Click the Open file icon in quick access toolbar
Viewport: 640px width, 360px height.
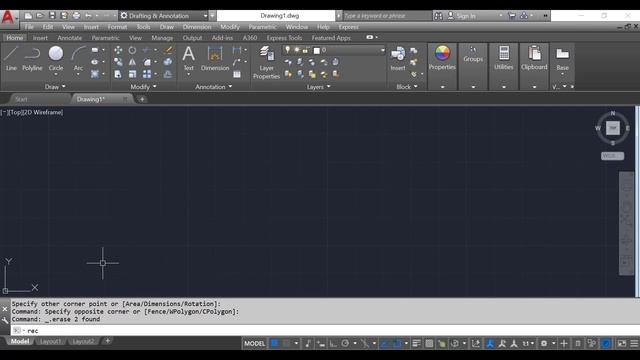pos(40,16)
